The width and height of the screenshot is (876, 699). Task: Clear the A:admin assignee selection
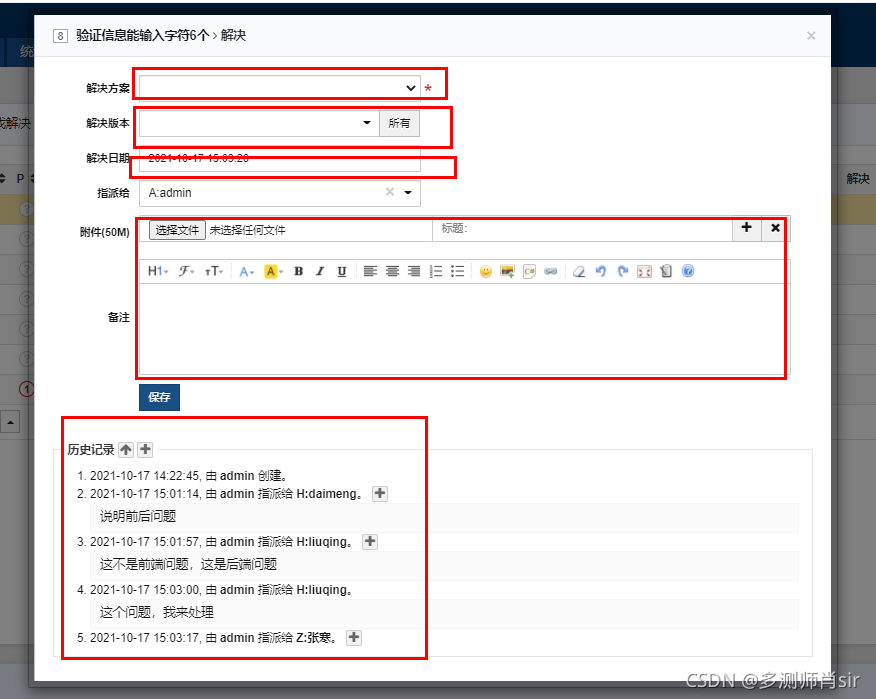(x=390, y=192)
